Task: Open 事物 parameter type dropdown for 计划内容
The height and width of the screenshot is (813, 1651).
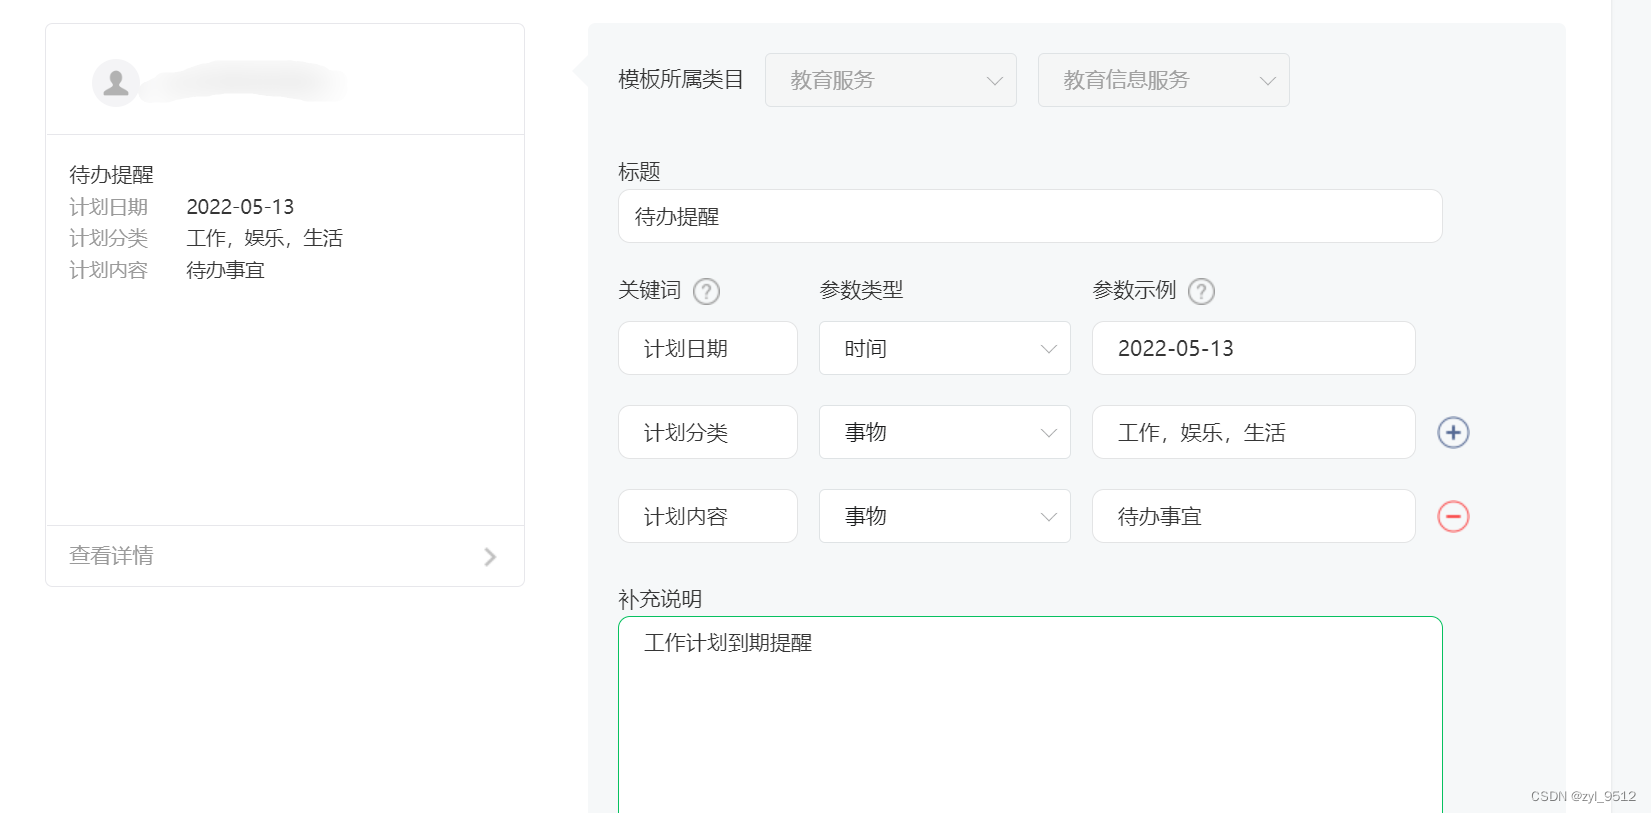Action: click(x=945, y=516)
